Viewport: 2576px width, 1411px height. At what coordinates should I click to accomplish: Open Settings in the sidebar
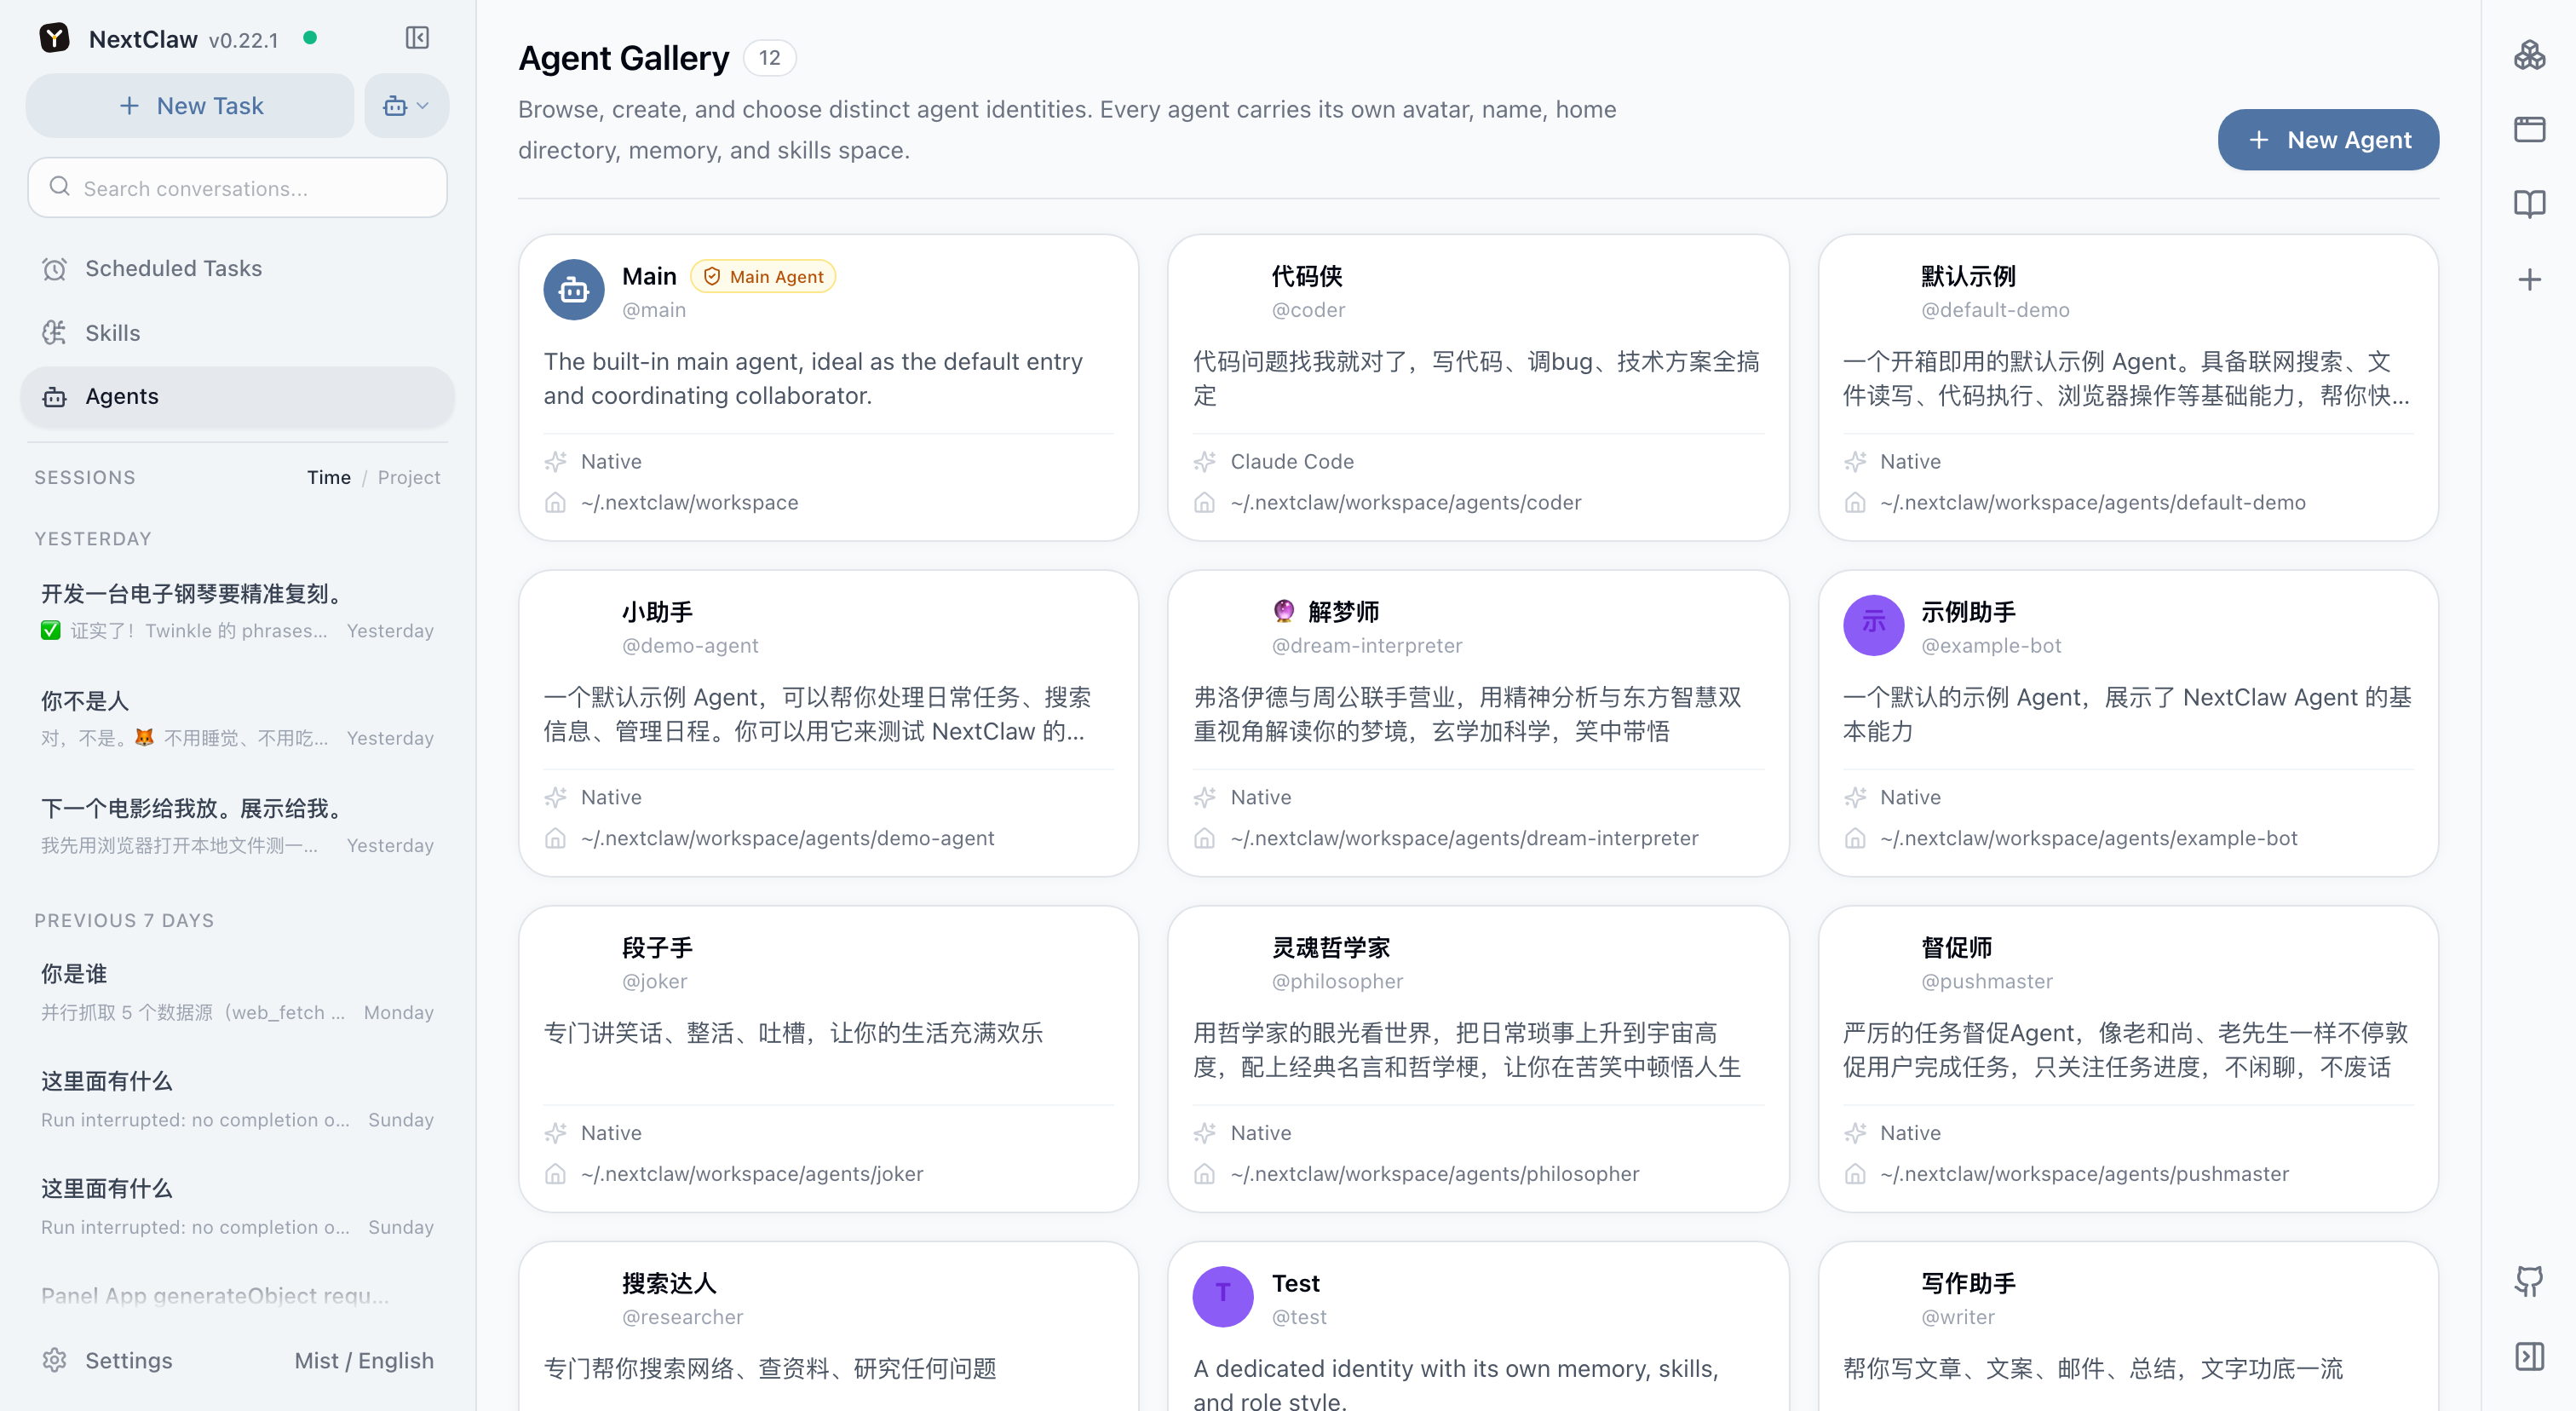click(129, 1360)
